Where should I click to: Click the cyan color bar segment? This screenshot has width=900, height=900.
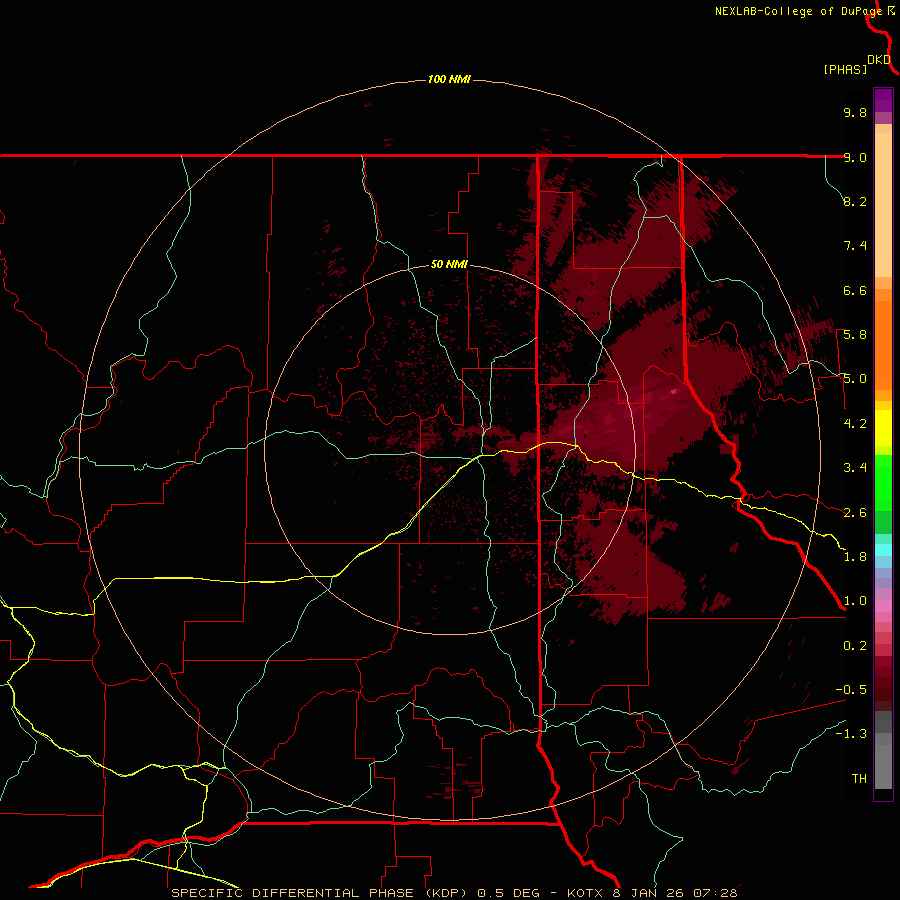pos(883,550)
